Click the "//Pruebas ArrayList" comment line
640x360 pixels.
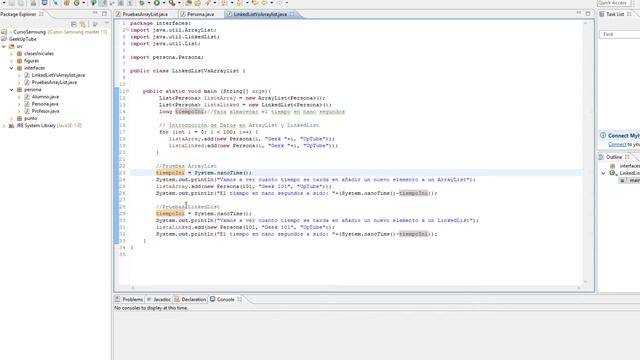186,166
